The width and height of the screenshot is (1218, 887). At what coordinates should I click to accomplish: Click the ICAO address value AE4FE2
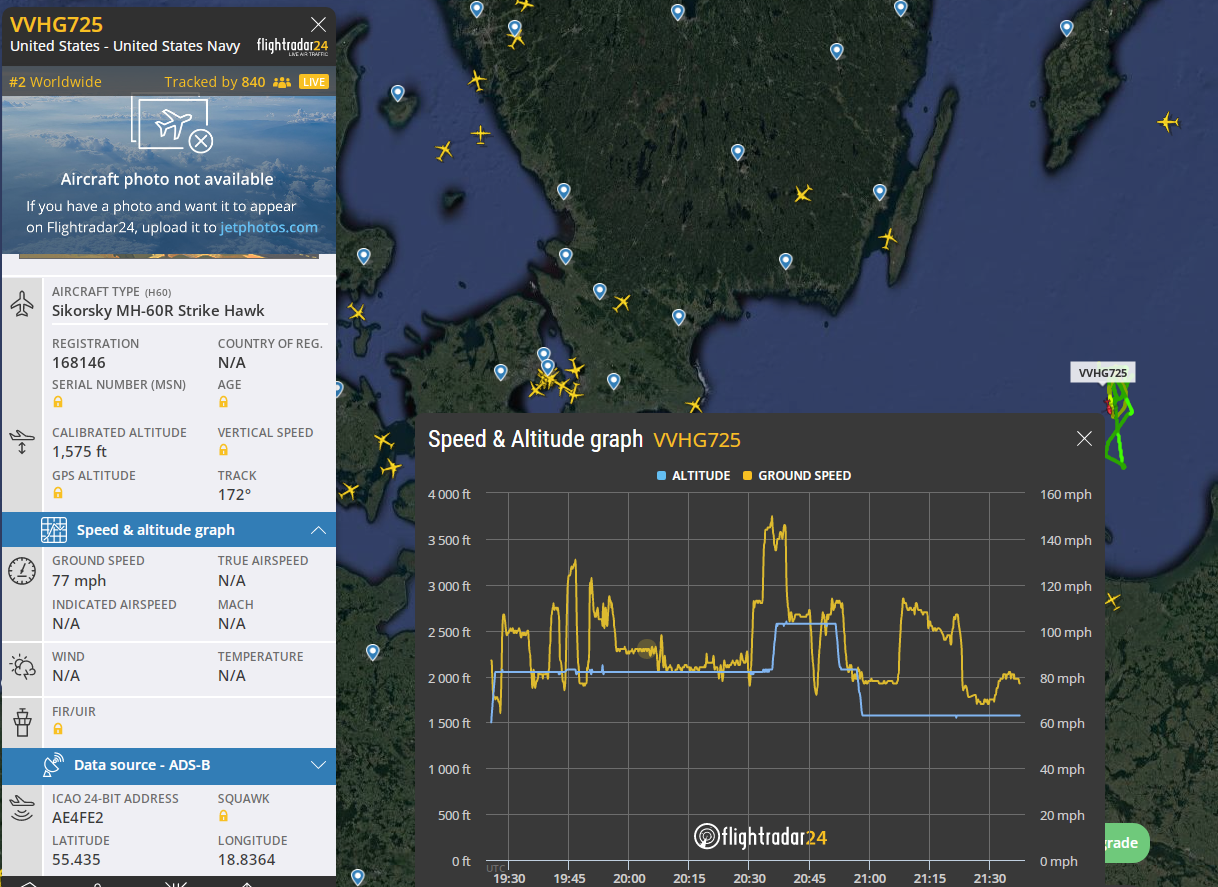point(78,817)
